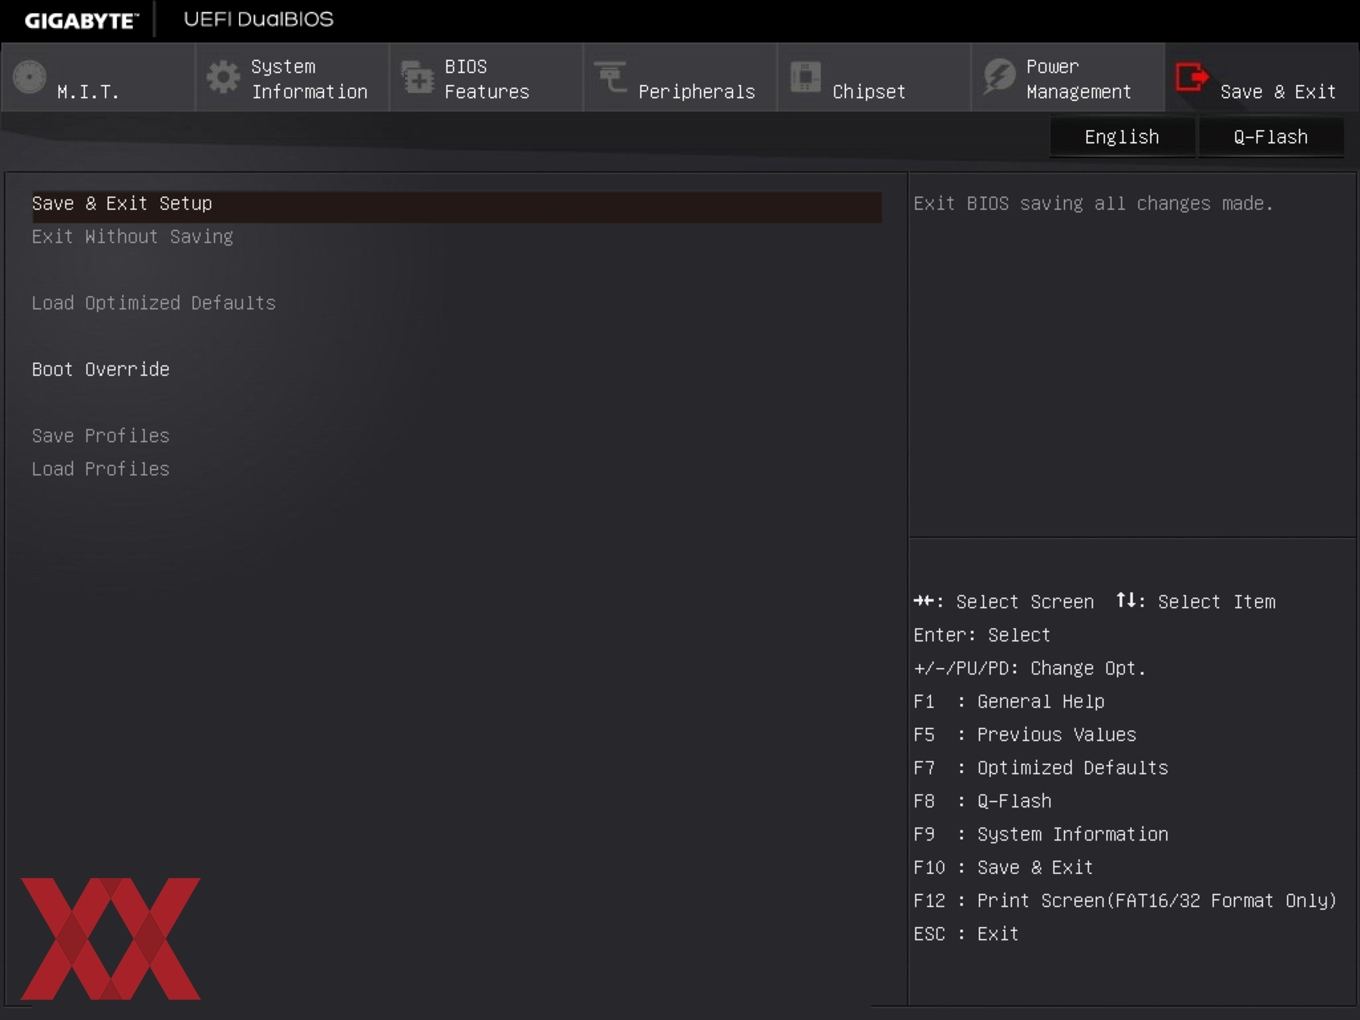Launch the Q-Flash utility button
1360x1020 pixels.
(1271, 137)
